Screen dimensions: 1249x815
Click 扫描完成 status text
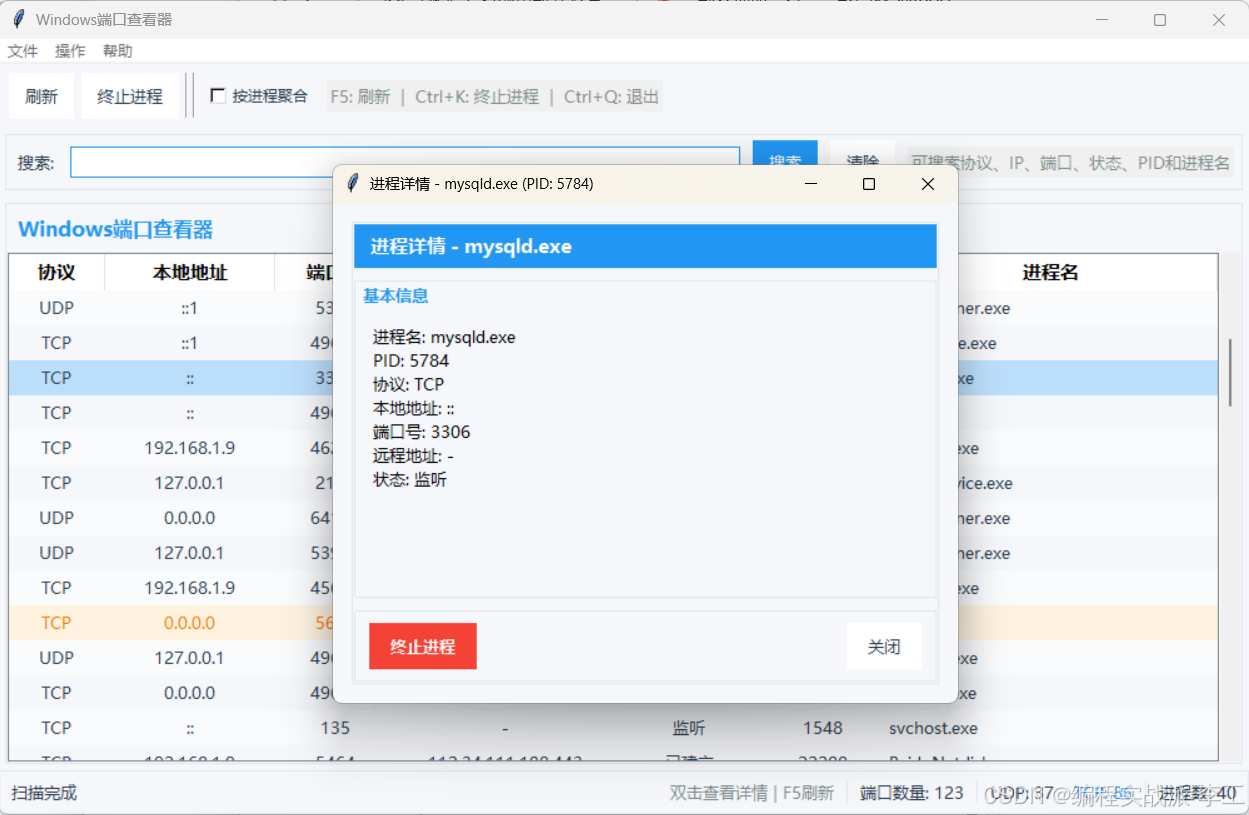coord(44,793)
